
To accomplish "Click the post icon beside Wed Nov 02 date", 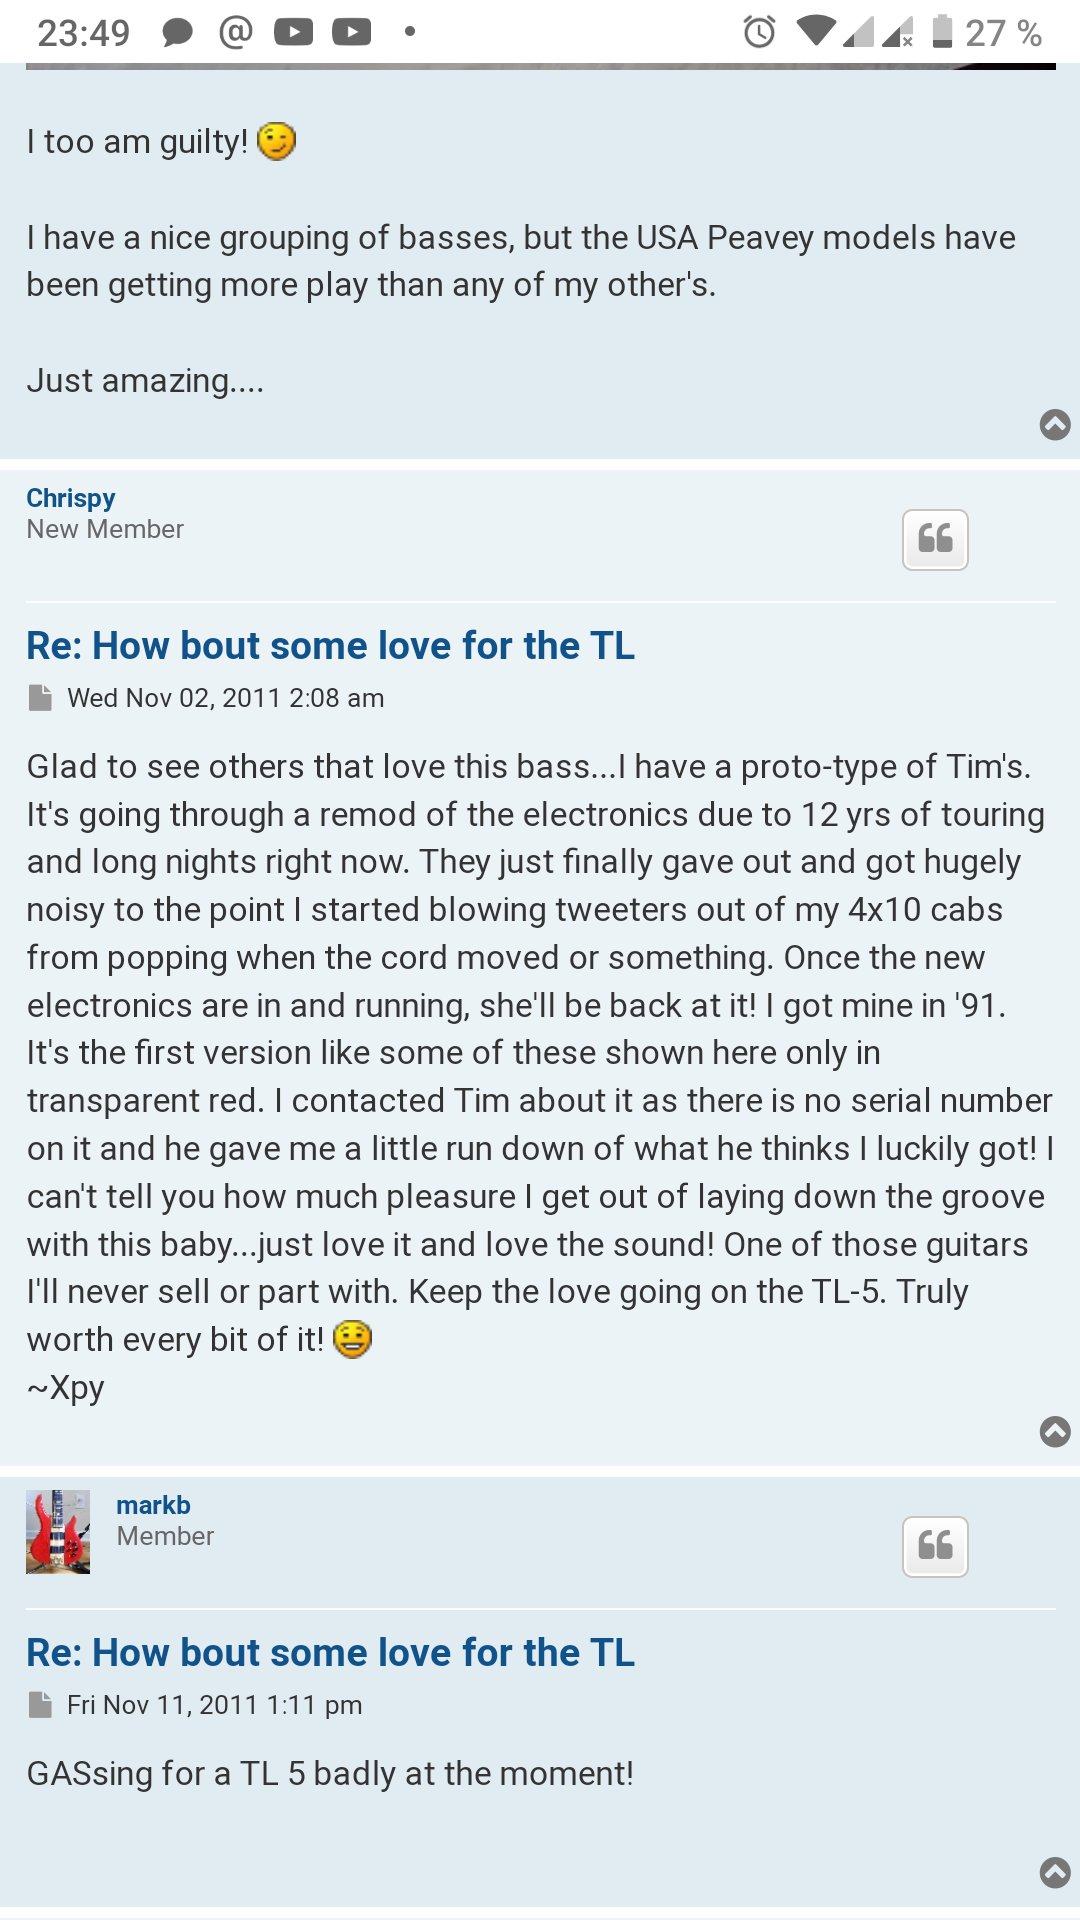I will click(40, 698).
